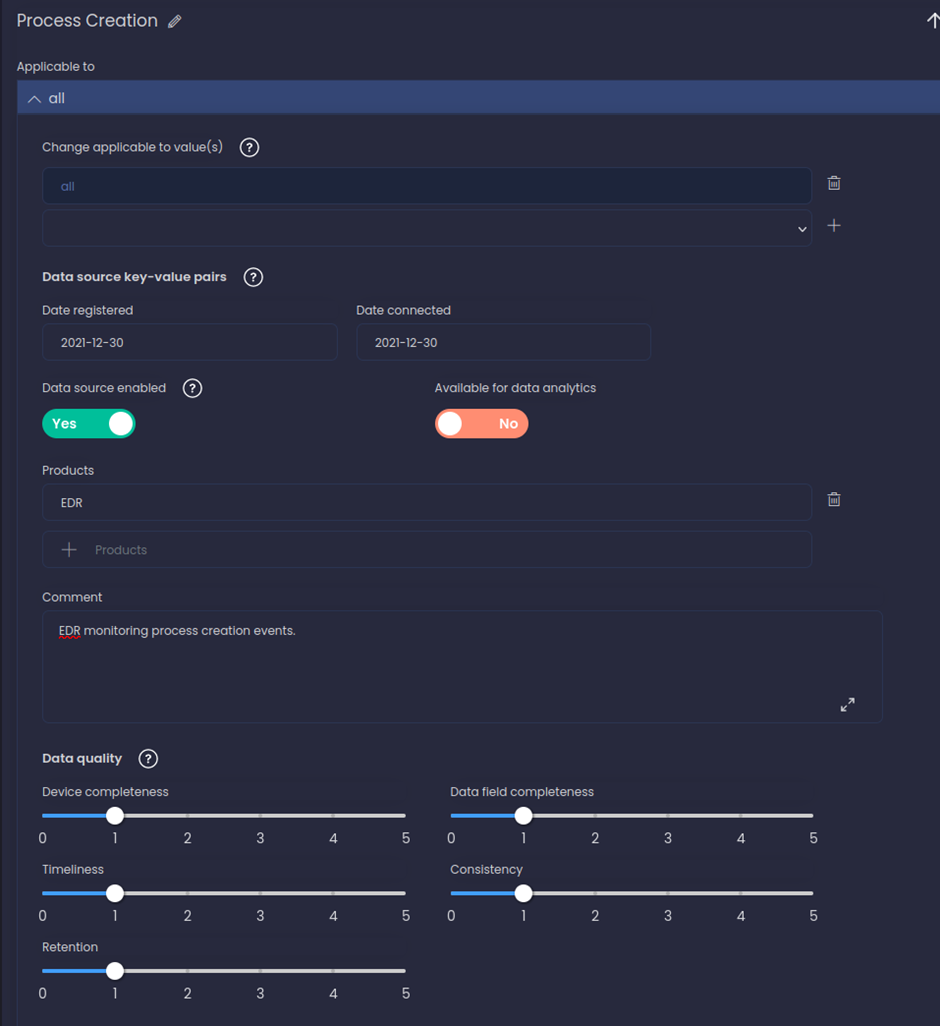Delete the 'all' value using trash icon
Viewport: 940px width, 1026px height.
(834, 183)
